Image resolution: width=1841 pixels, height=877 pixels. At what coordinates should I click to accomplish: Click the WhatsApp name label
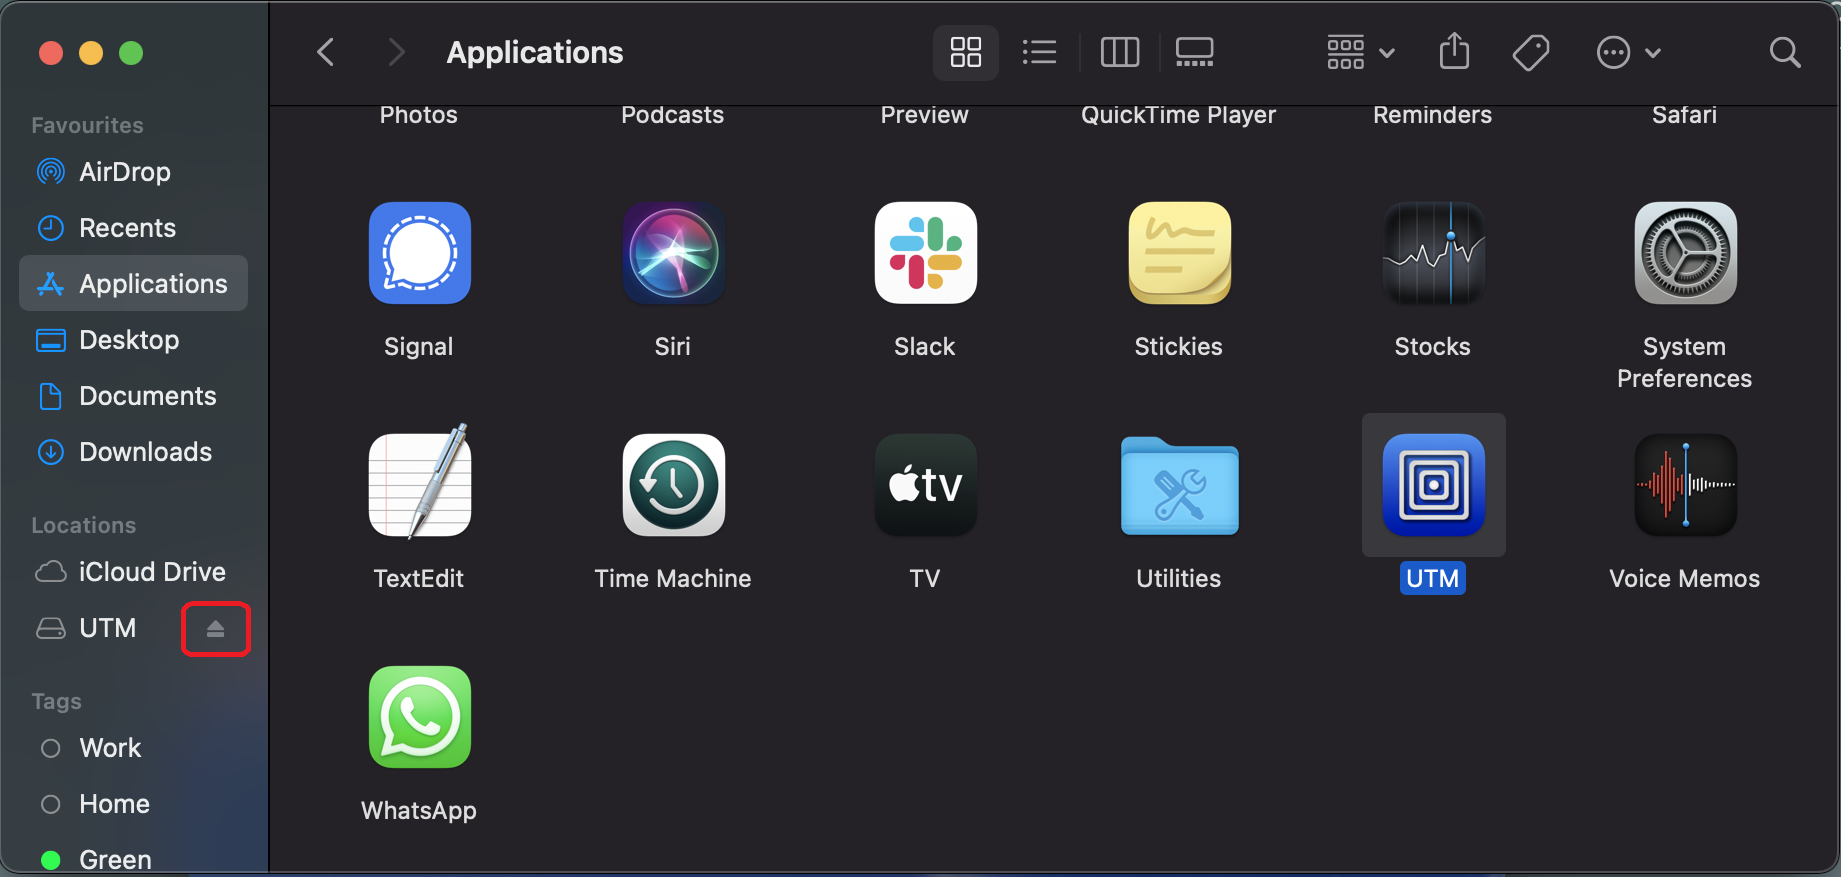tap(419, 810)
